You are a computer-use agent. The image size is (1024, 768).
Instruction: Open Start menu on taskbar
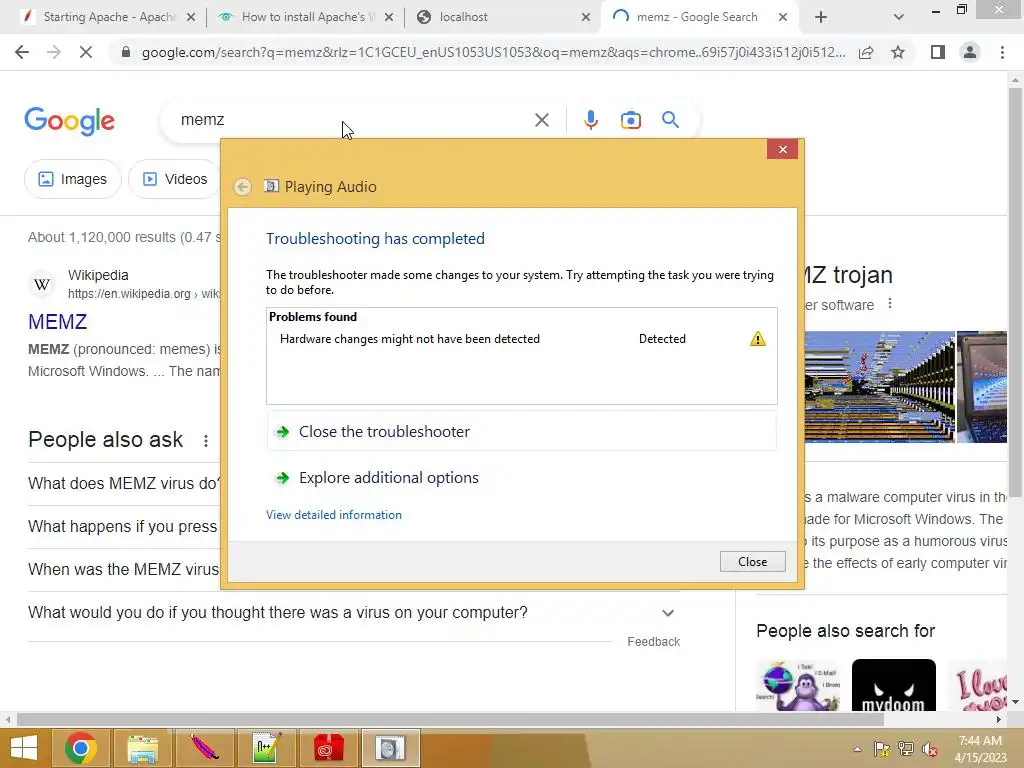(x=24, y=748)
